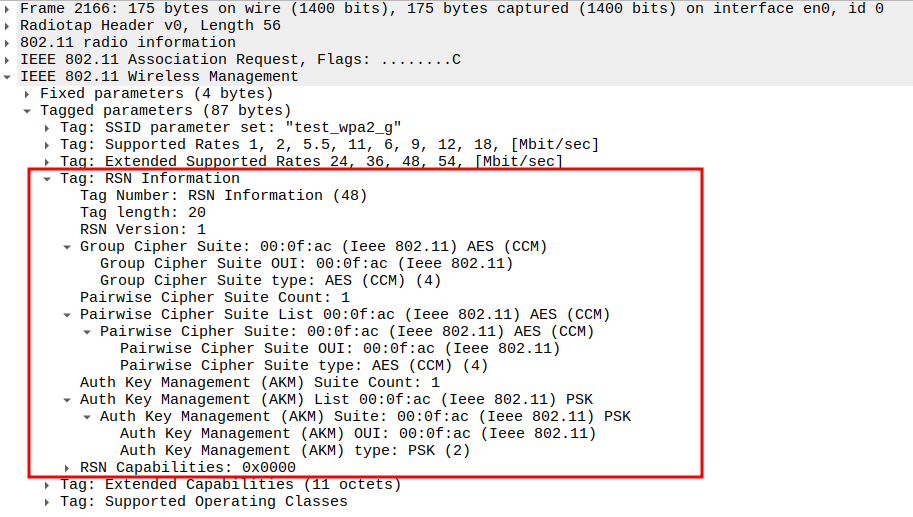Screen dimensions: 913x517
Task: Expand RSN Capabilities 0x0000
Action: tap(68, 467)
